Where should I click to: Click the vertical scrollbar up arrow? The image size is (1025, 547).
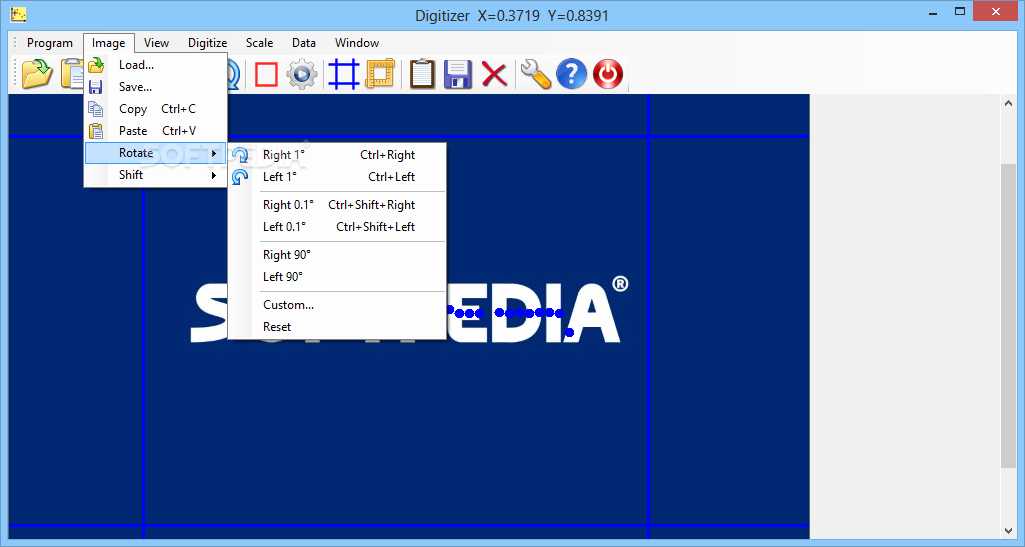(1009, 103)
